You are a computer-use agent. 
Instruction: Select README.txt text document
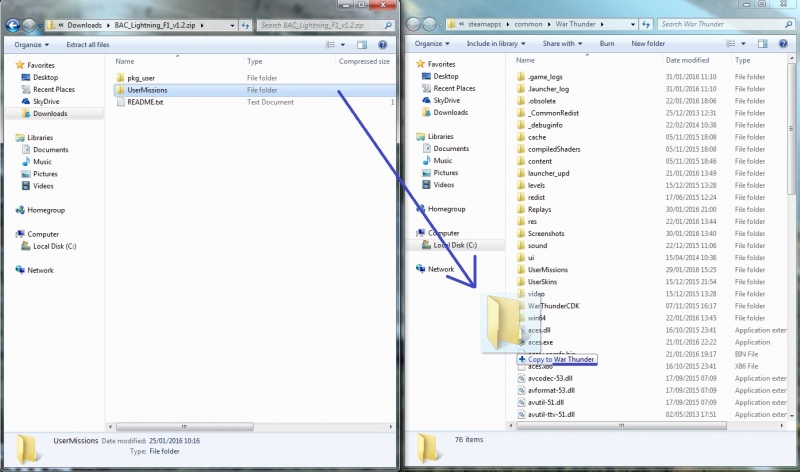tap(146, 102)
